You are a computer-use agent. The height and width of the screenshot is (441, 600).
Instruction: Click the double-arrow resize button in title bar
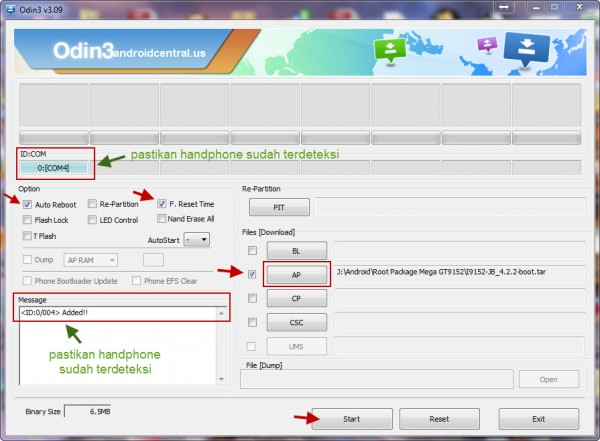pyautogui.click(x=504, y=7)
